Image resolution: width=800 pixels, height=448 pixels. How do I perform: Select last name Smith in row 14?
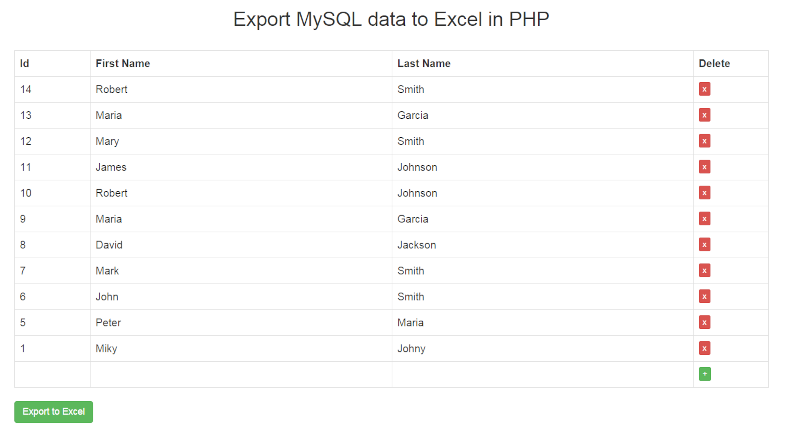pyautogui.click(x=411, y=89)
